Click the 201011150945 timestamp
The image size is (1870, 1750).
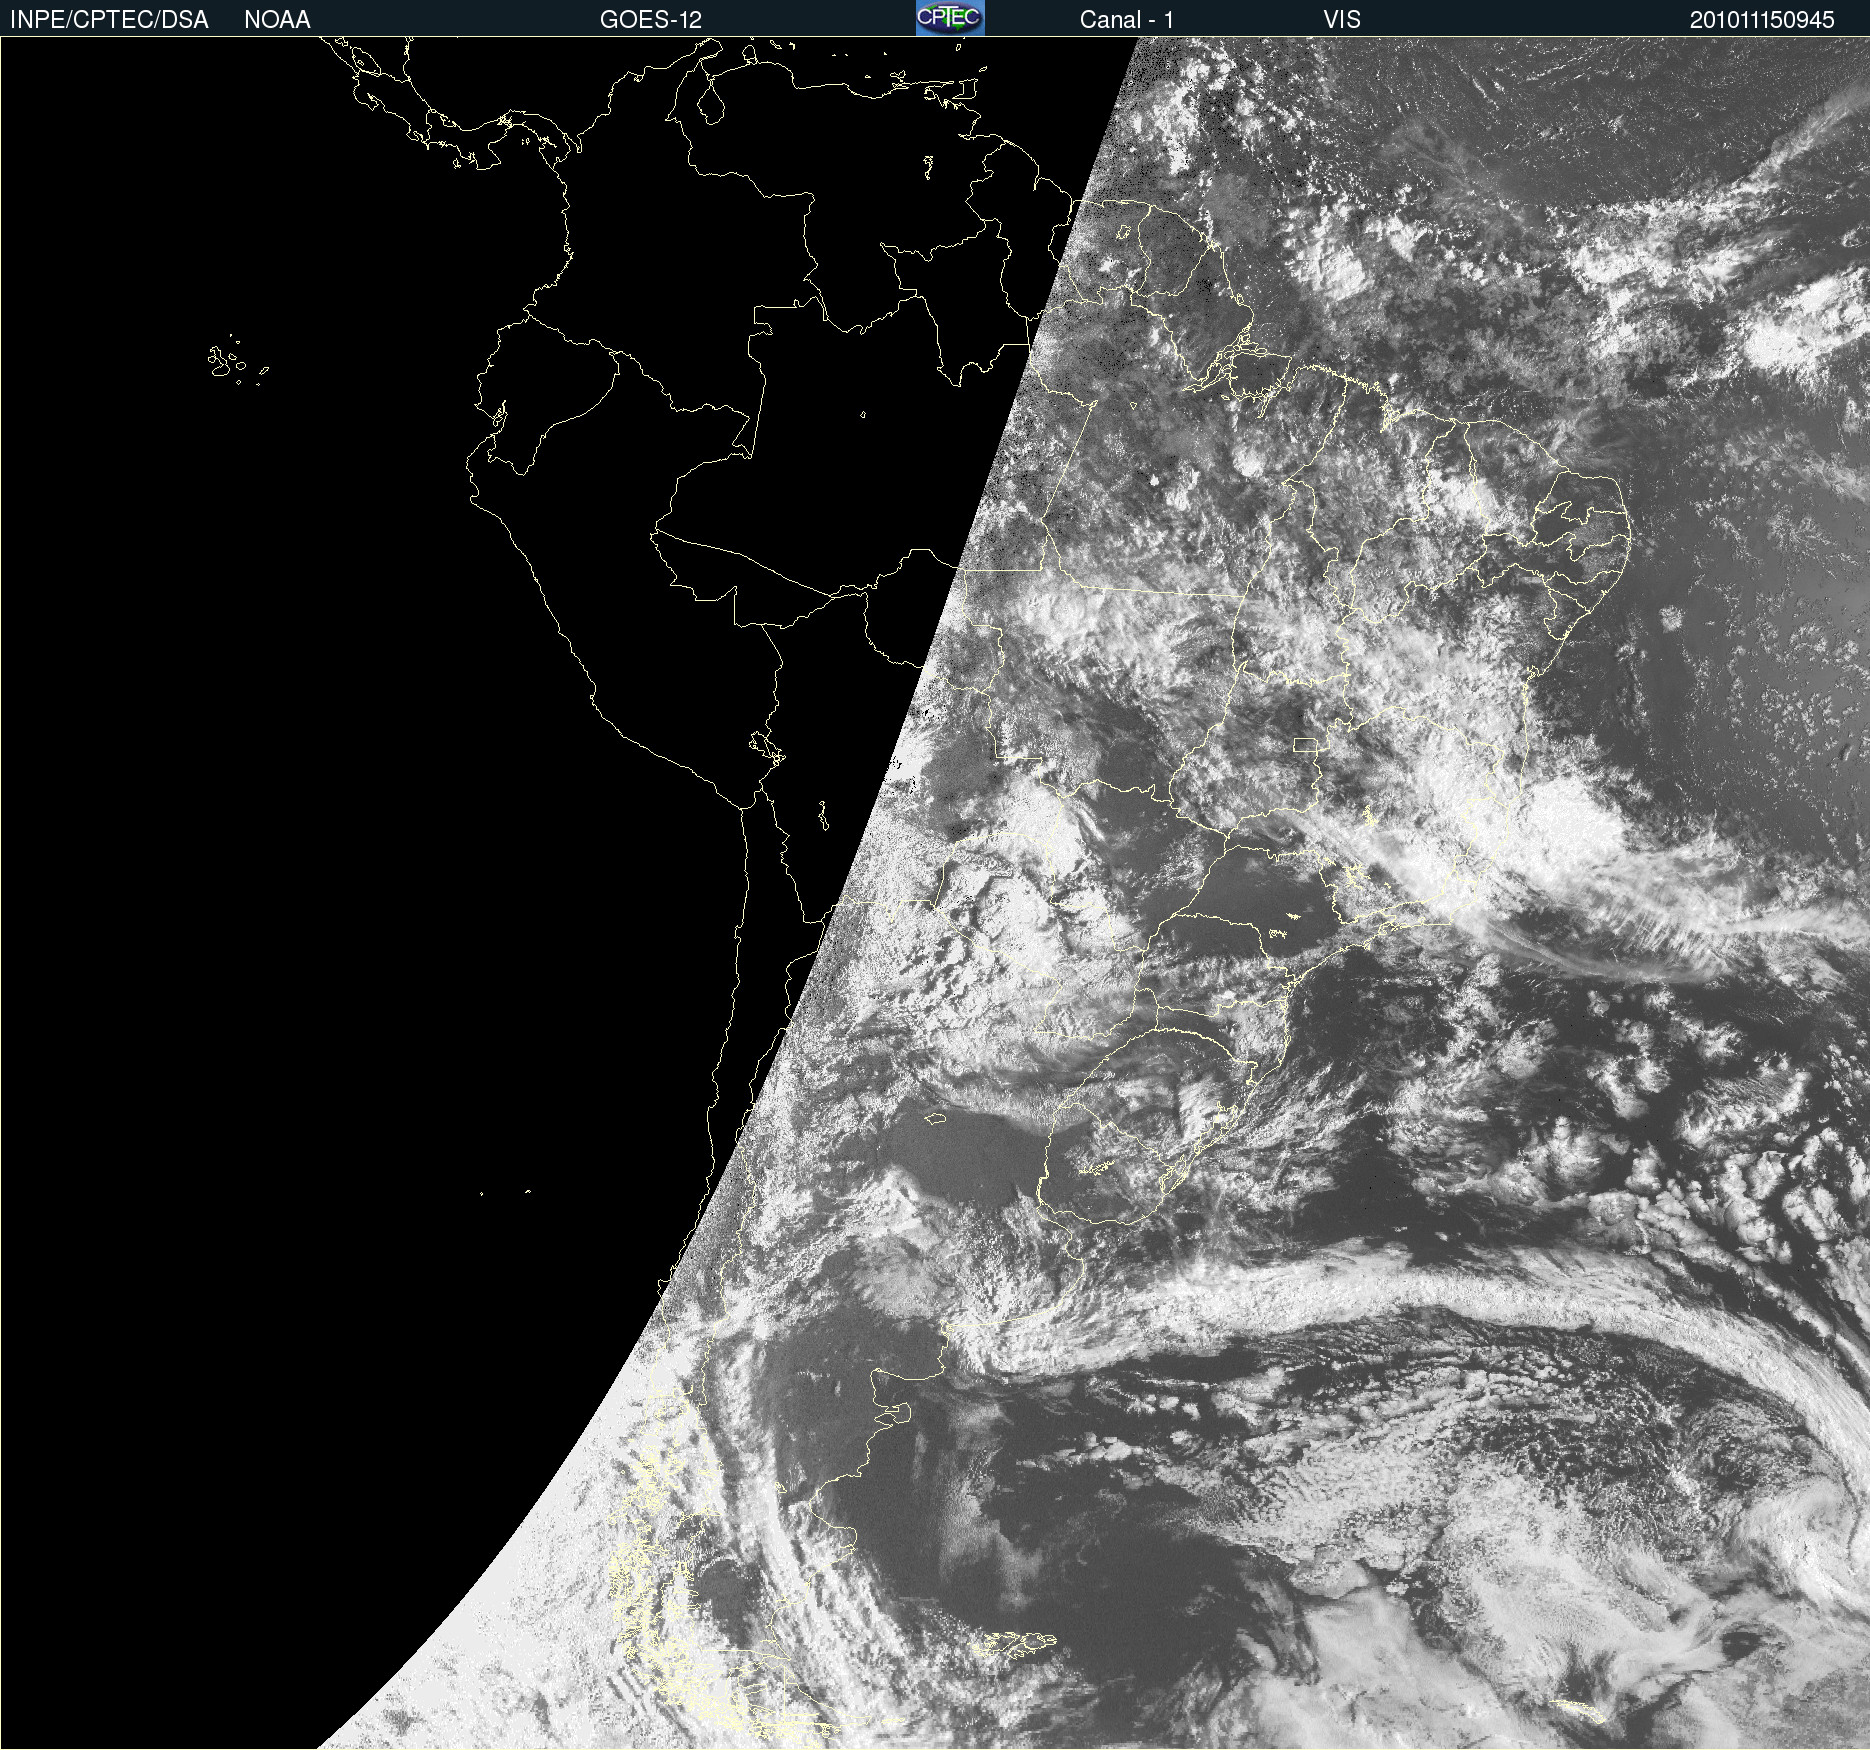point(1762,20)
